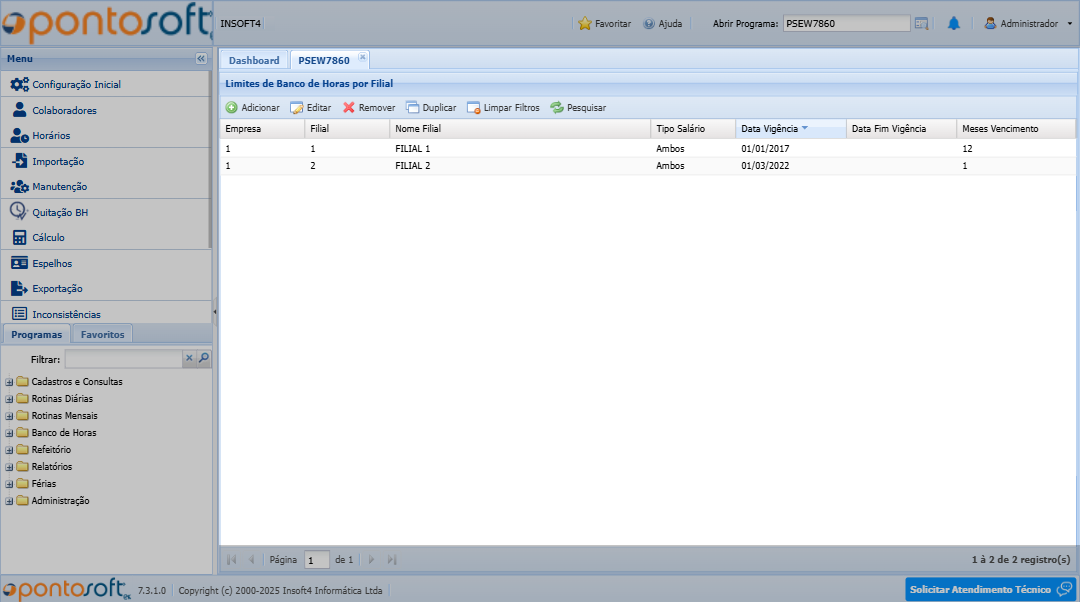Viewport: 1080px width, 602px height.
Task: Switch to the Favoritos tab
Action: pyautogui.click(x=103, y=335)
